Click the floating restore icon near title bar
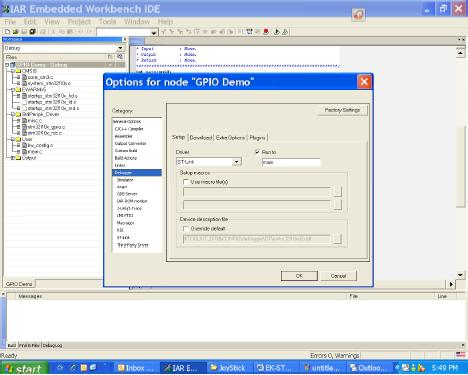Viewport: 468px width, 375px height. click(x=358, y=14)
